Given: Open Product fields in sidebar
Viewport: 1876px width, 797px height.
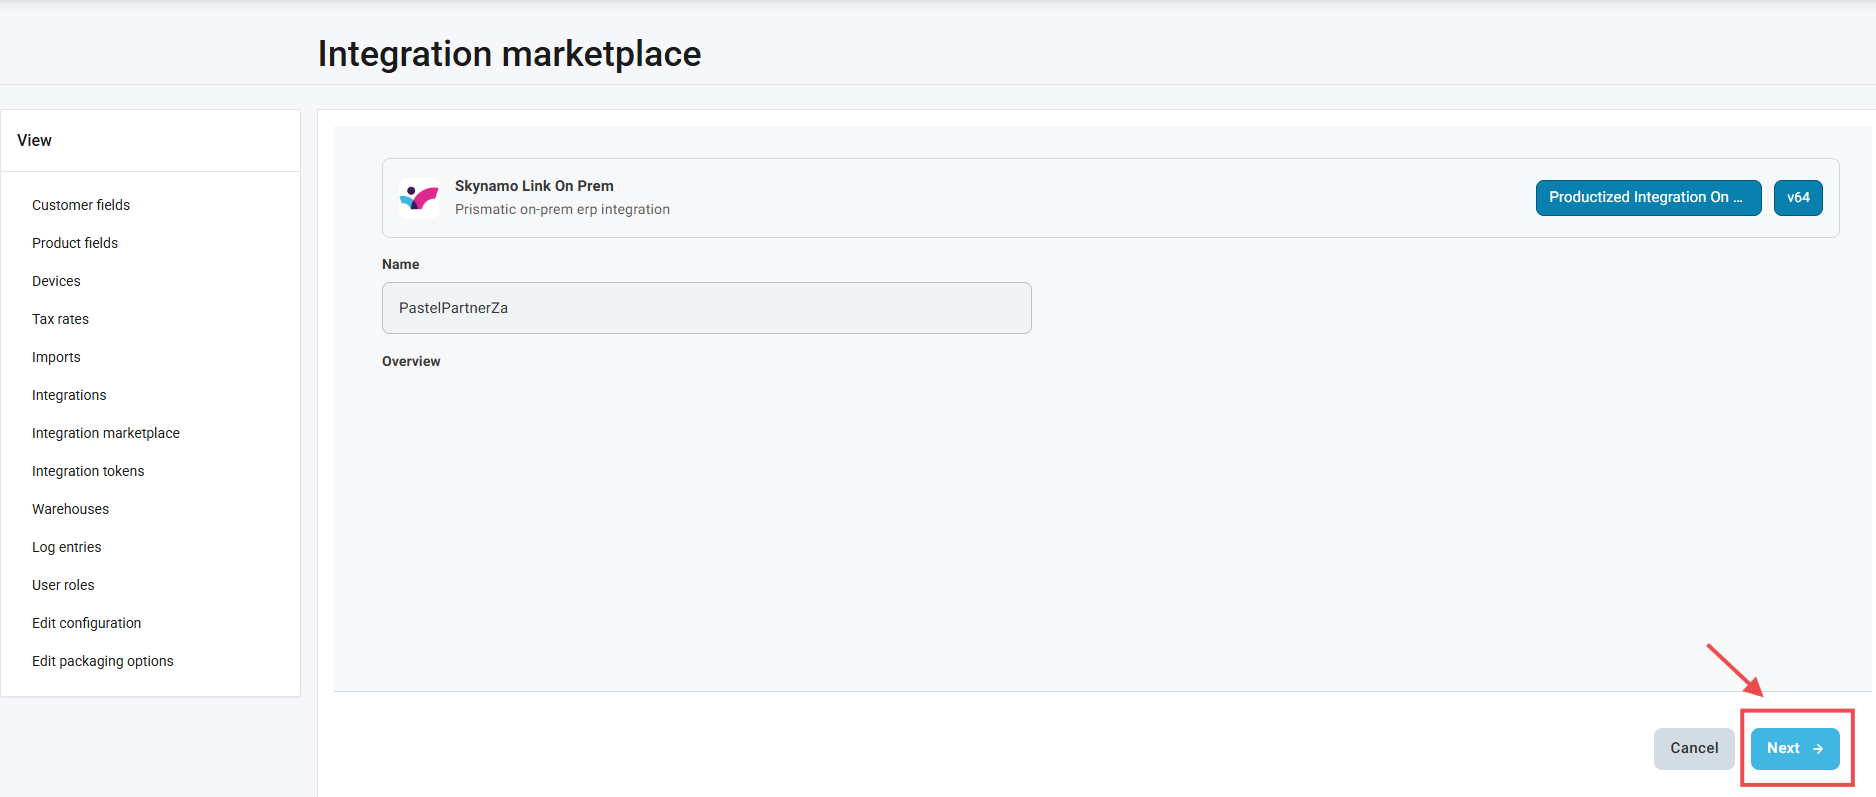Looking at the screenshot, I should (x=75, y=243).
